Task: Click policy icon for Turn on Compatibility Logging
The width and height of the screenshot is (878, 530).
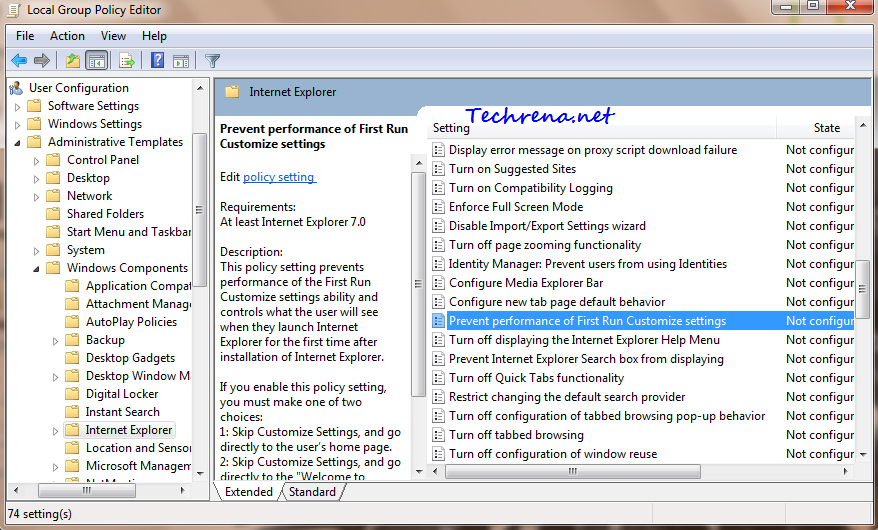Action: pos(438,188)
